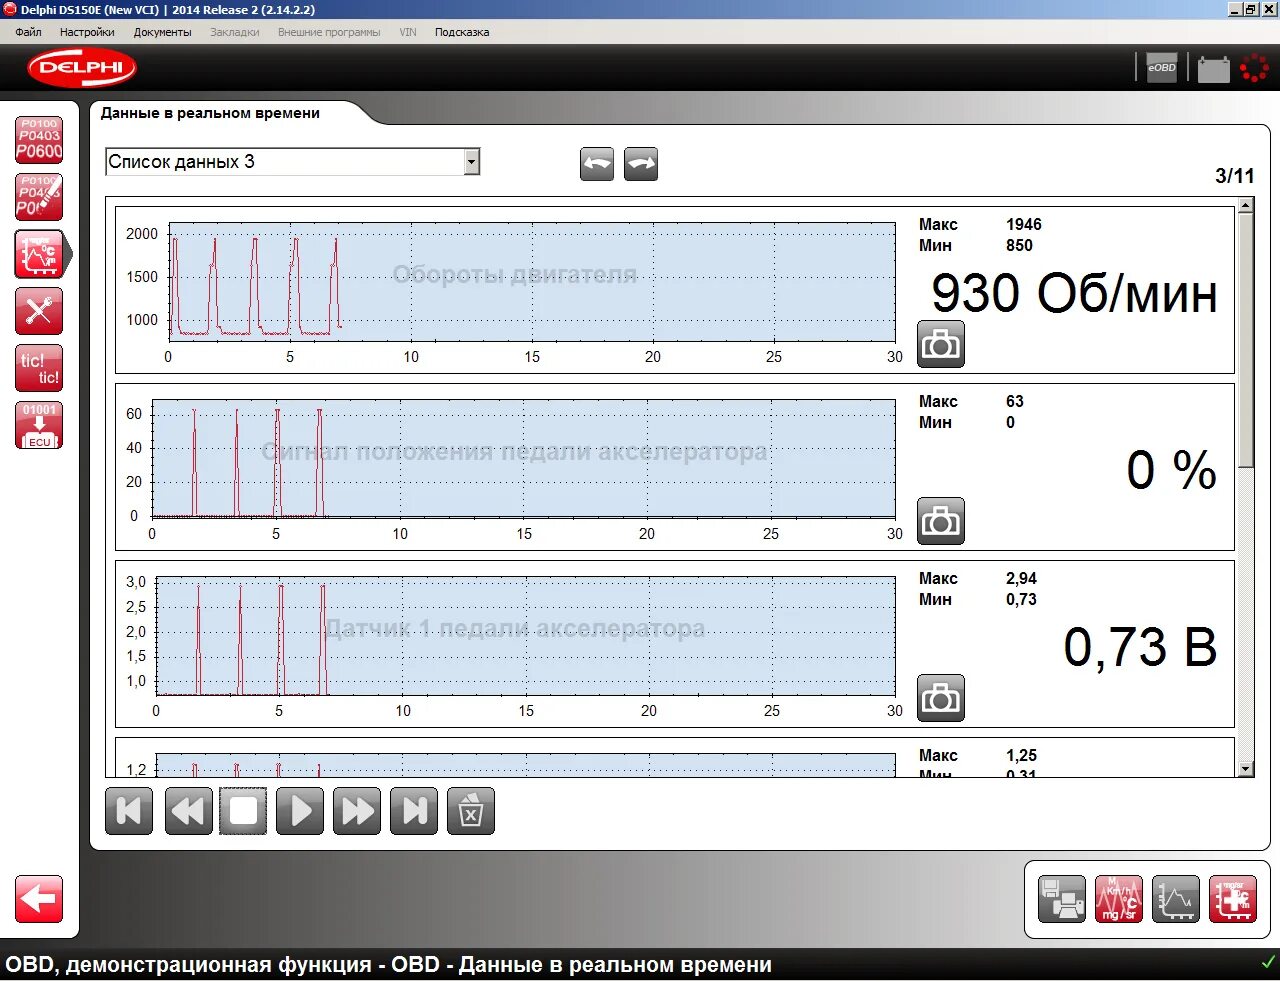This screenshot has width=1280, height=982.
Task: Click the Delphi logo
Action: 81,68
